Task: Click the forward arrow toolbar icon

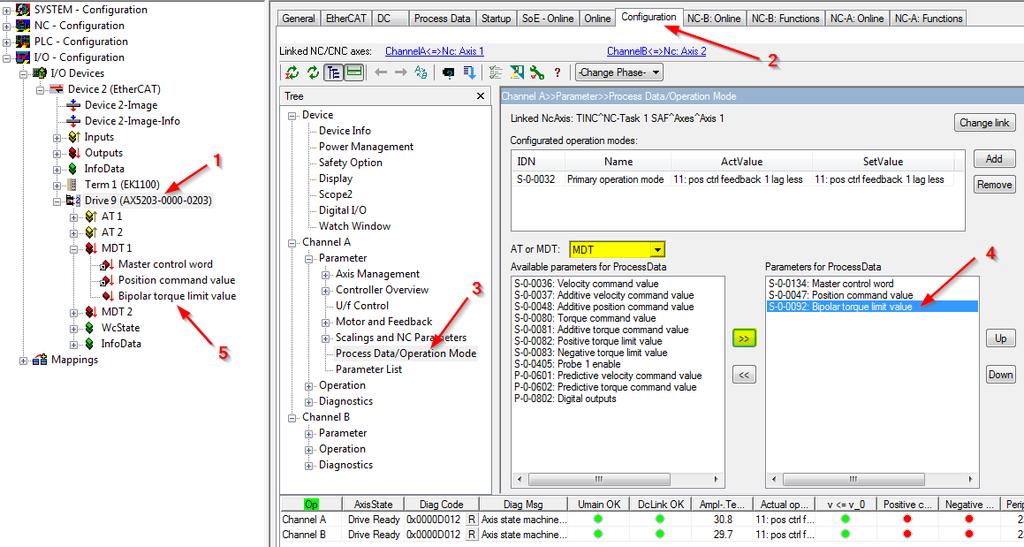Action: 400,72
